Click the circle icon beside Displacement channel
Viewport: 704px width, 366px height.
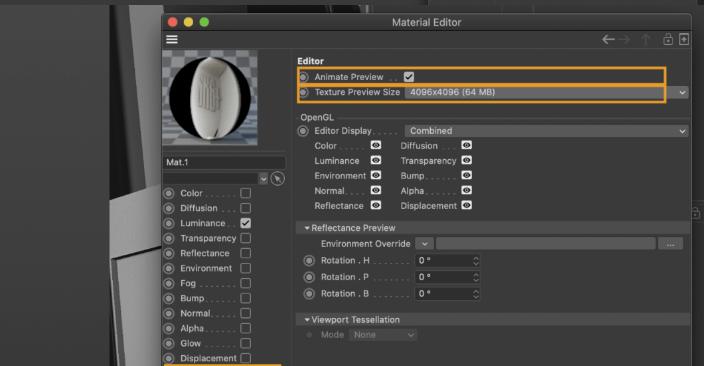pos(169,358)
